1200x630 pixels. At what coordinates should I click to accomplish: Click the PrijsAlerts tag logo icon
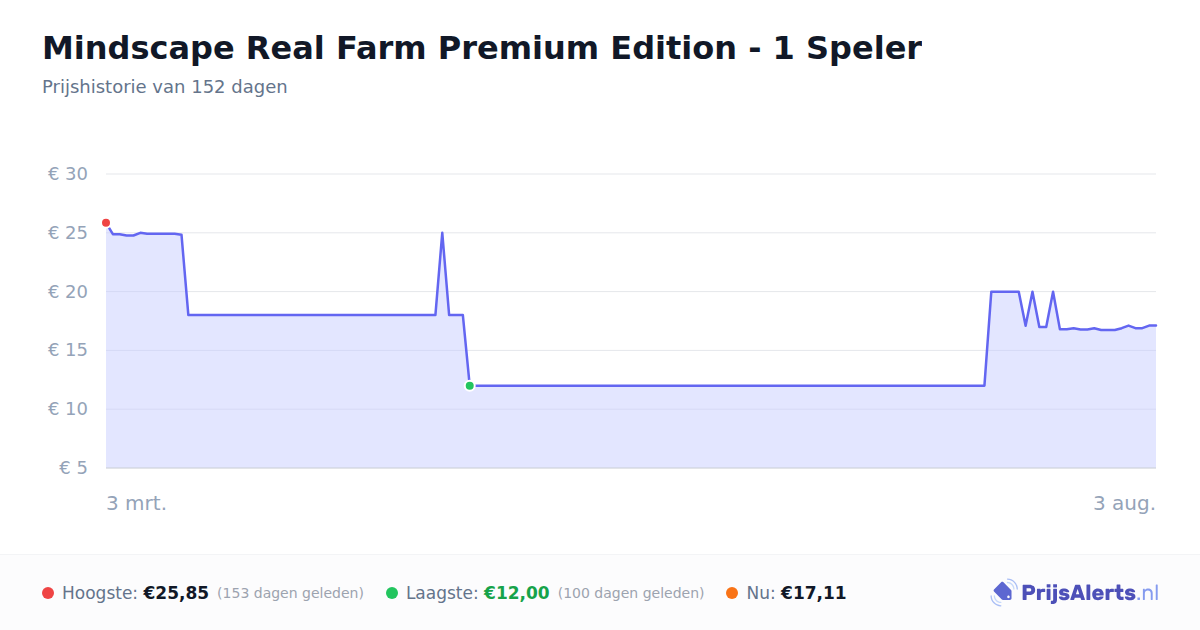(1003, 593)
